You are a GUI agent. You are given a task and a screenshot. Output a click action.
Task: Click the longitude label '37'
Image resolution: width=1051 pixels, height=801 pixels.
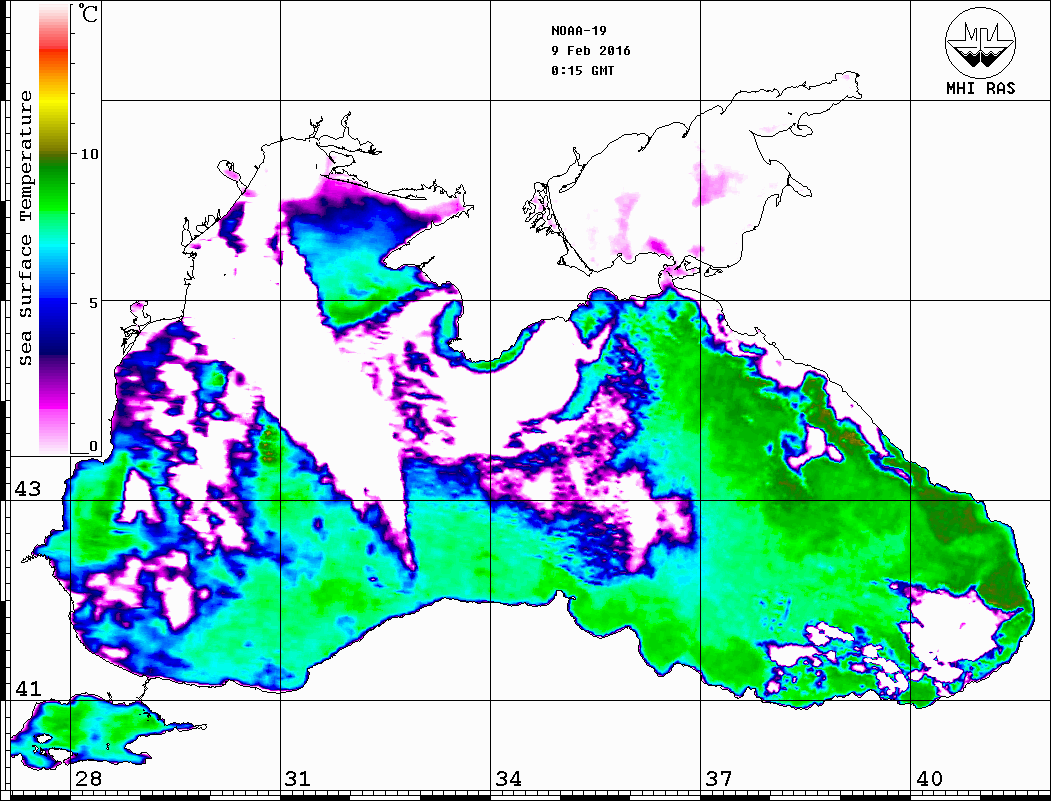point(719,779)
